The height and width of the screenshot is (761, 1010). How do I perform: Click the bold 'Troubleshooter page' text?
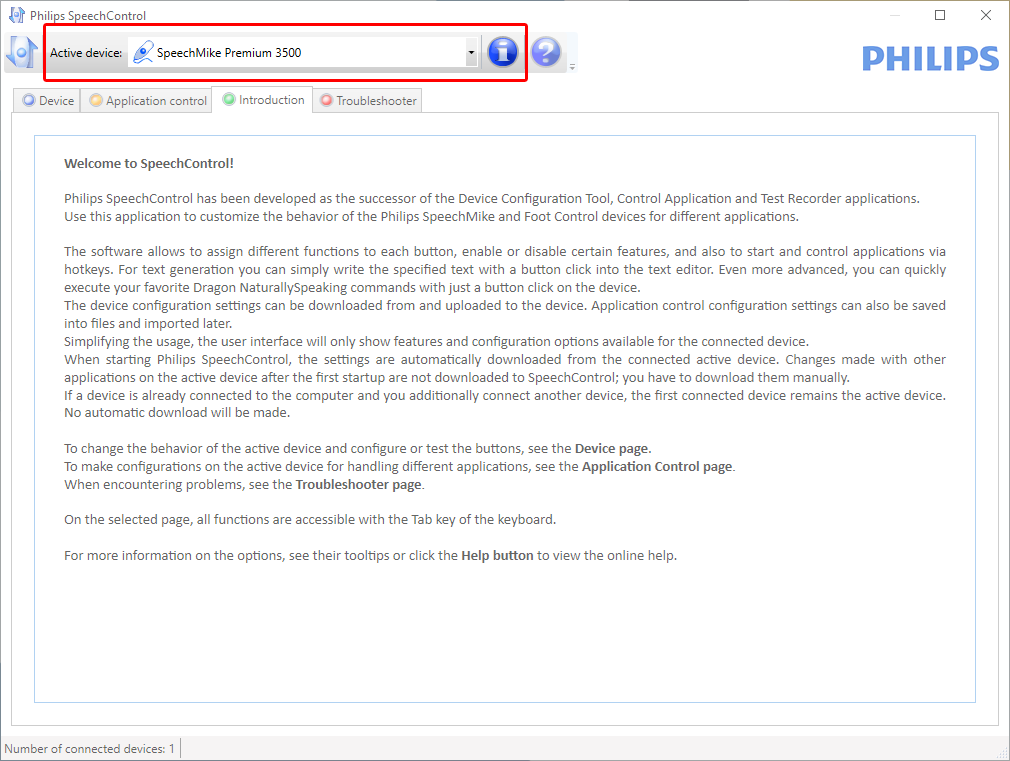coord(358,485)
